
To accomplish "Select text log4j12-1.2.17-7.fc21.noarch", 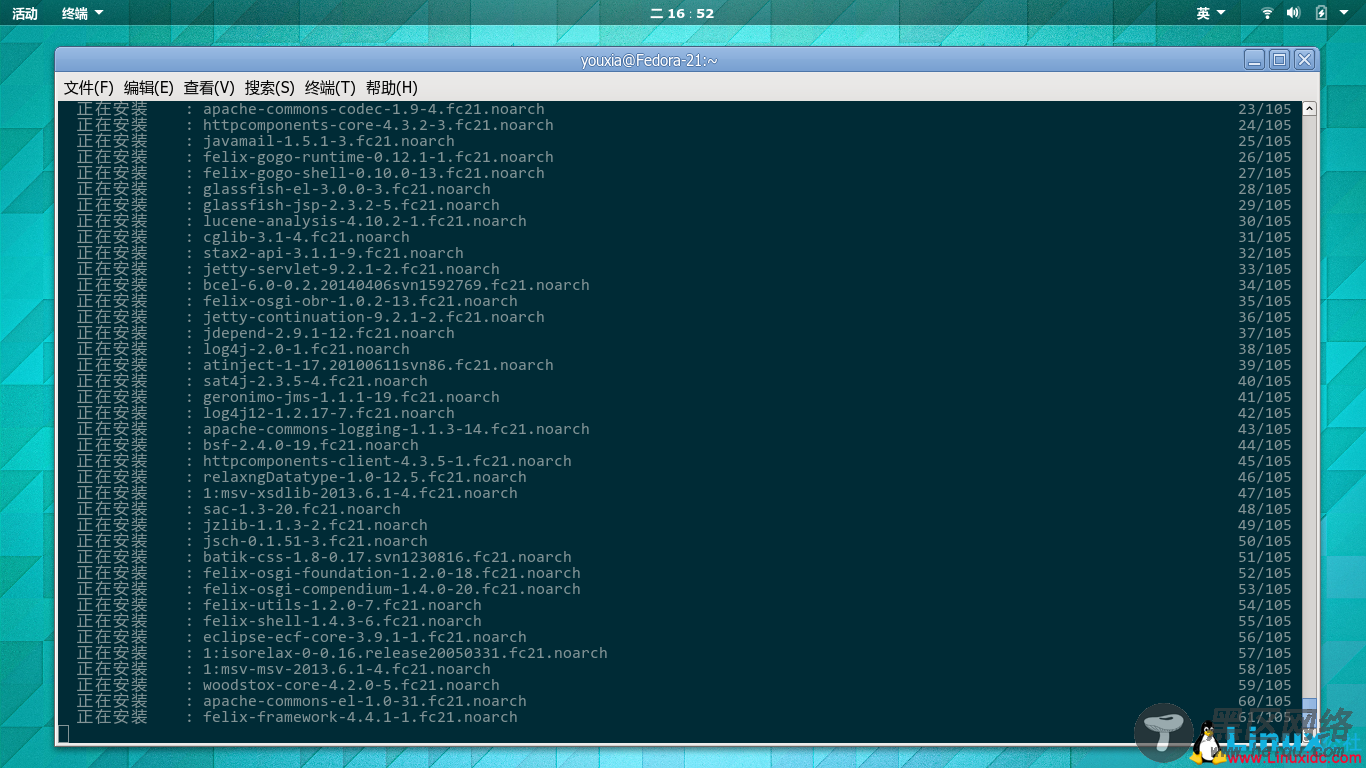I will [329, 413].
